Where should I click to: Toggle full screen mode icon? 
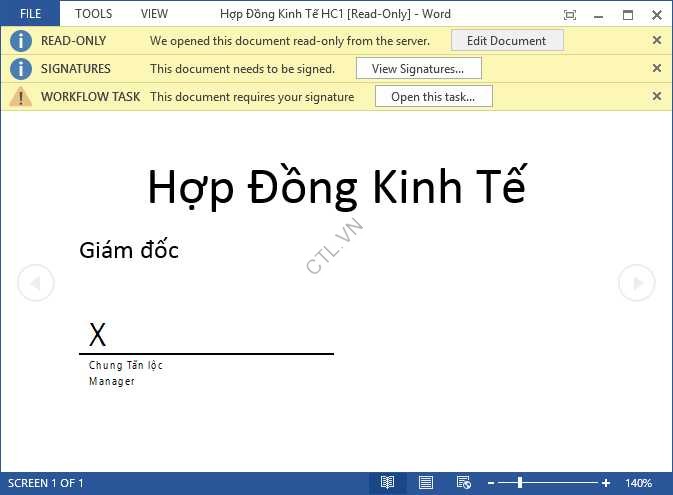(x=570, y=15)
